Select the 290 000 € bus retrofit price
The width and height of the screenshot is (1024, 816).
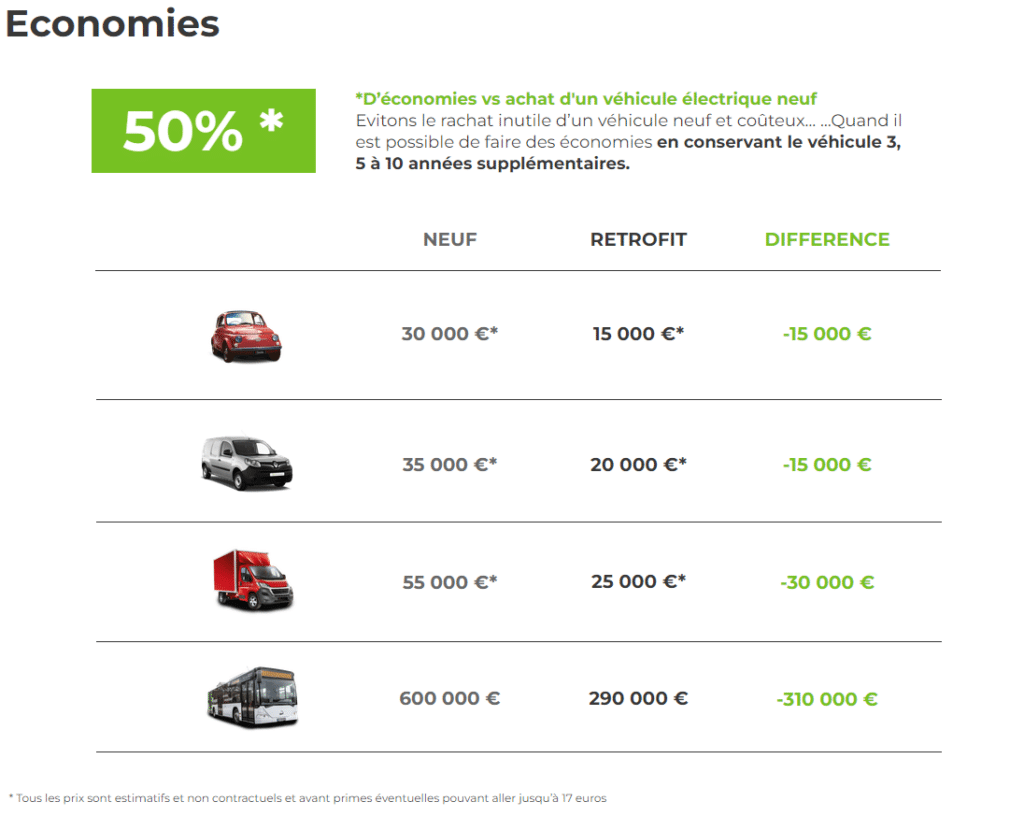click(638, 698)
